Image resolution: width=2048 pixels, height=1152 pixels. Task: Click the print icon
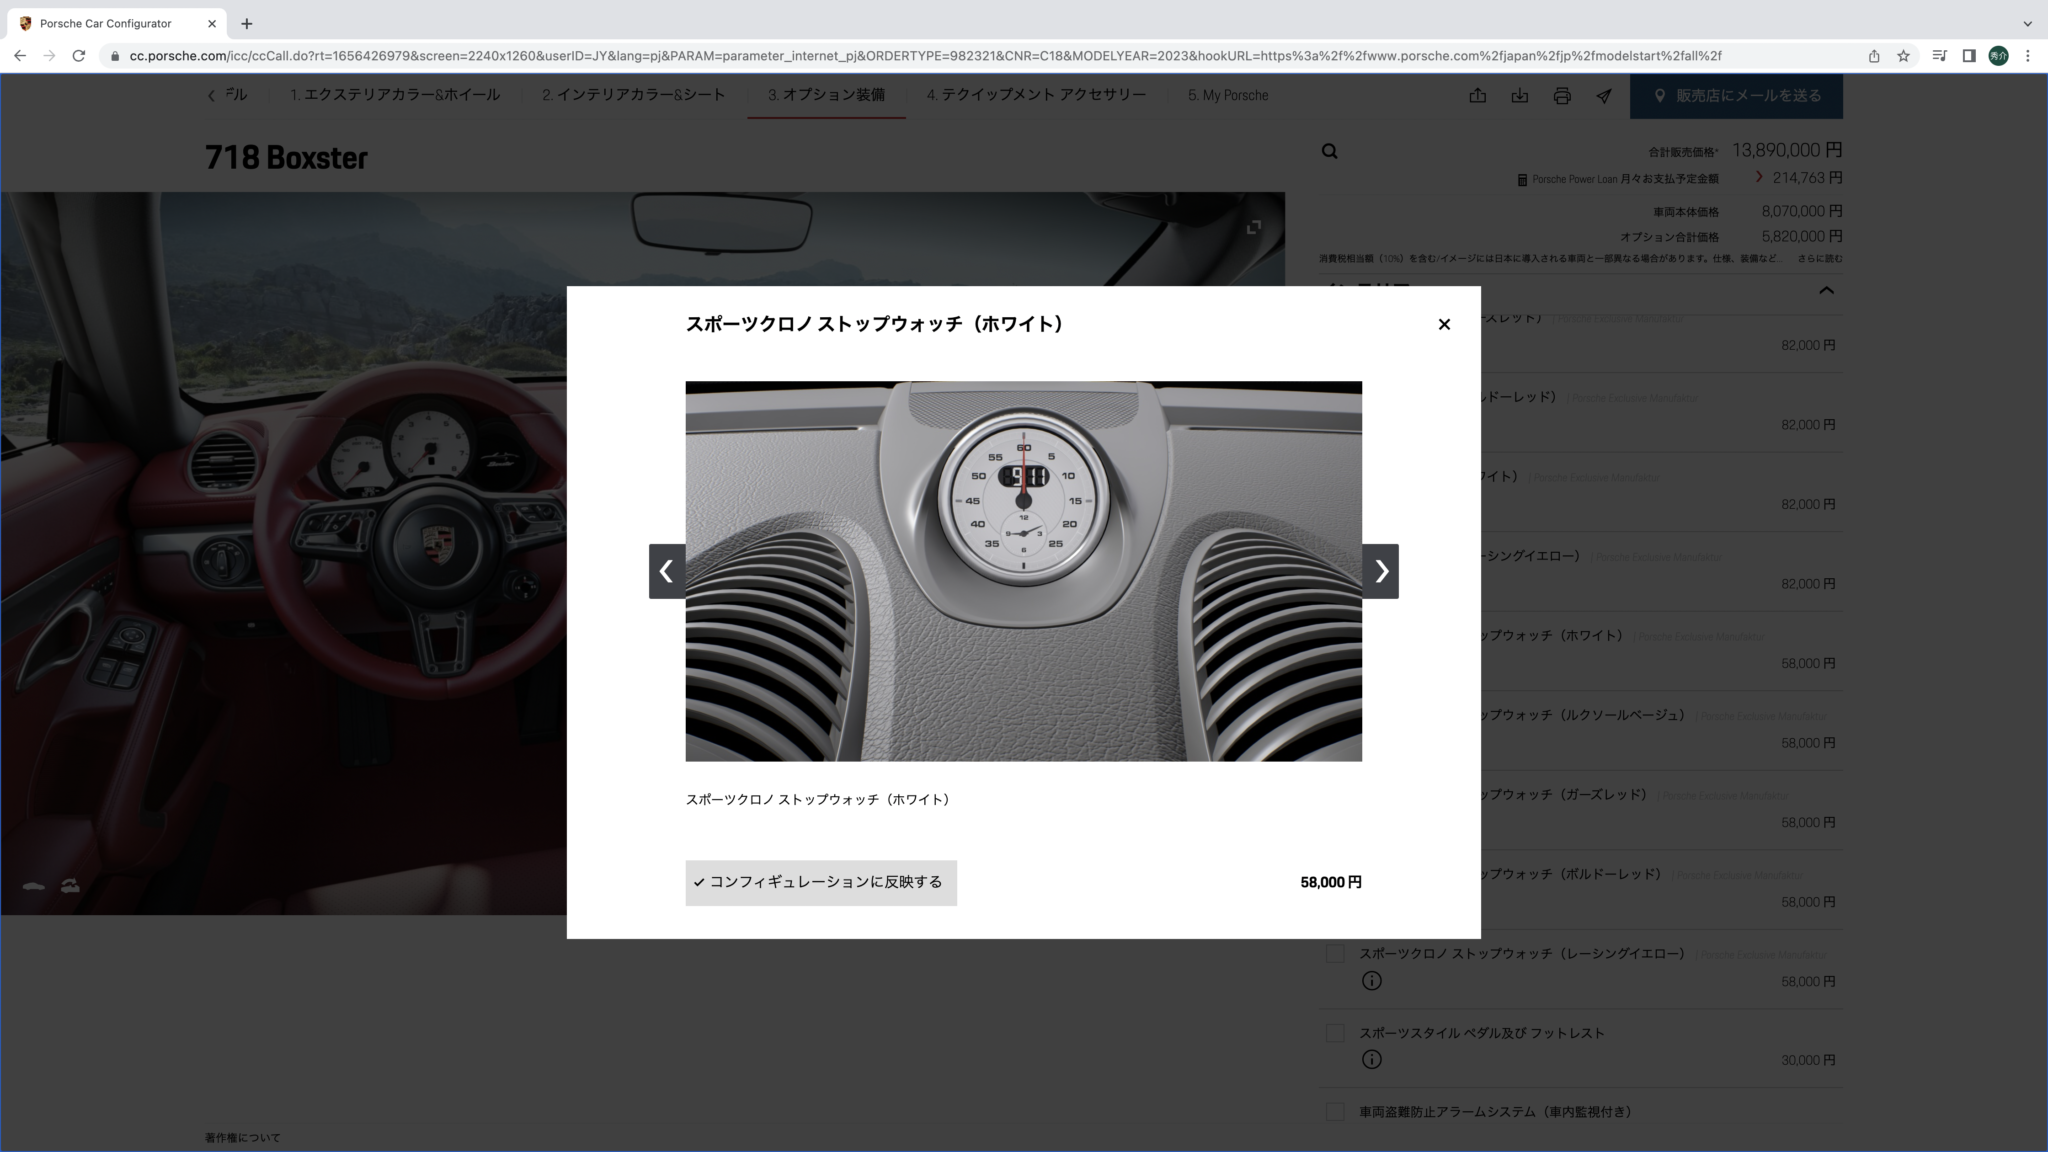pyautogui.click(x=1562, y=96)
